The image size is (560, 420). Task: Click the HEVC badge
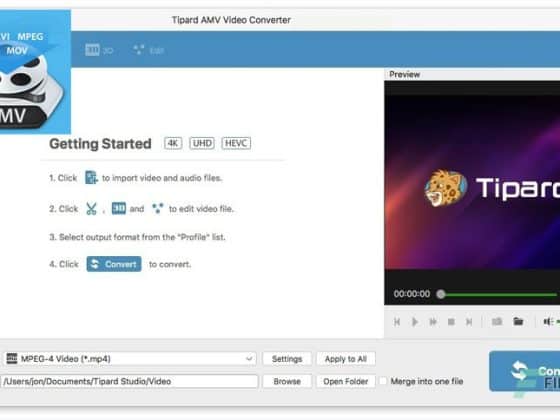pos(236,143)
